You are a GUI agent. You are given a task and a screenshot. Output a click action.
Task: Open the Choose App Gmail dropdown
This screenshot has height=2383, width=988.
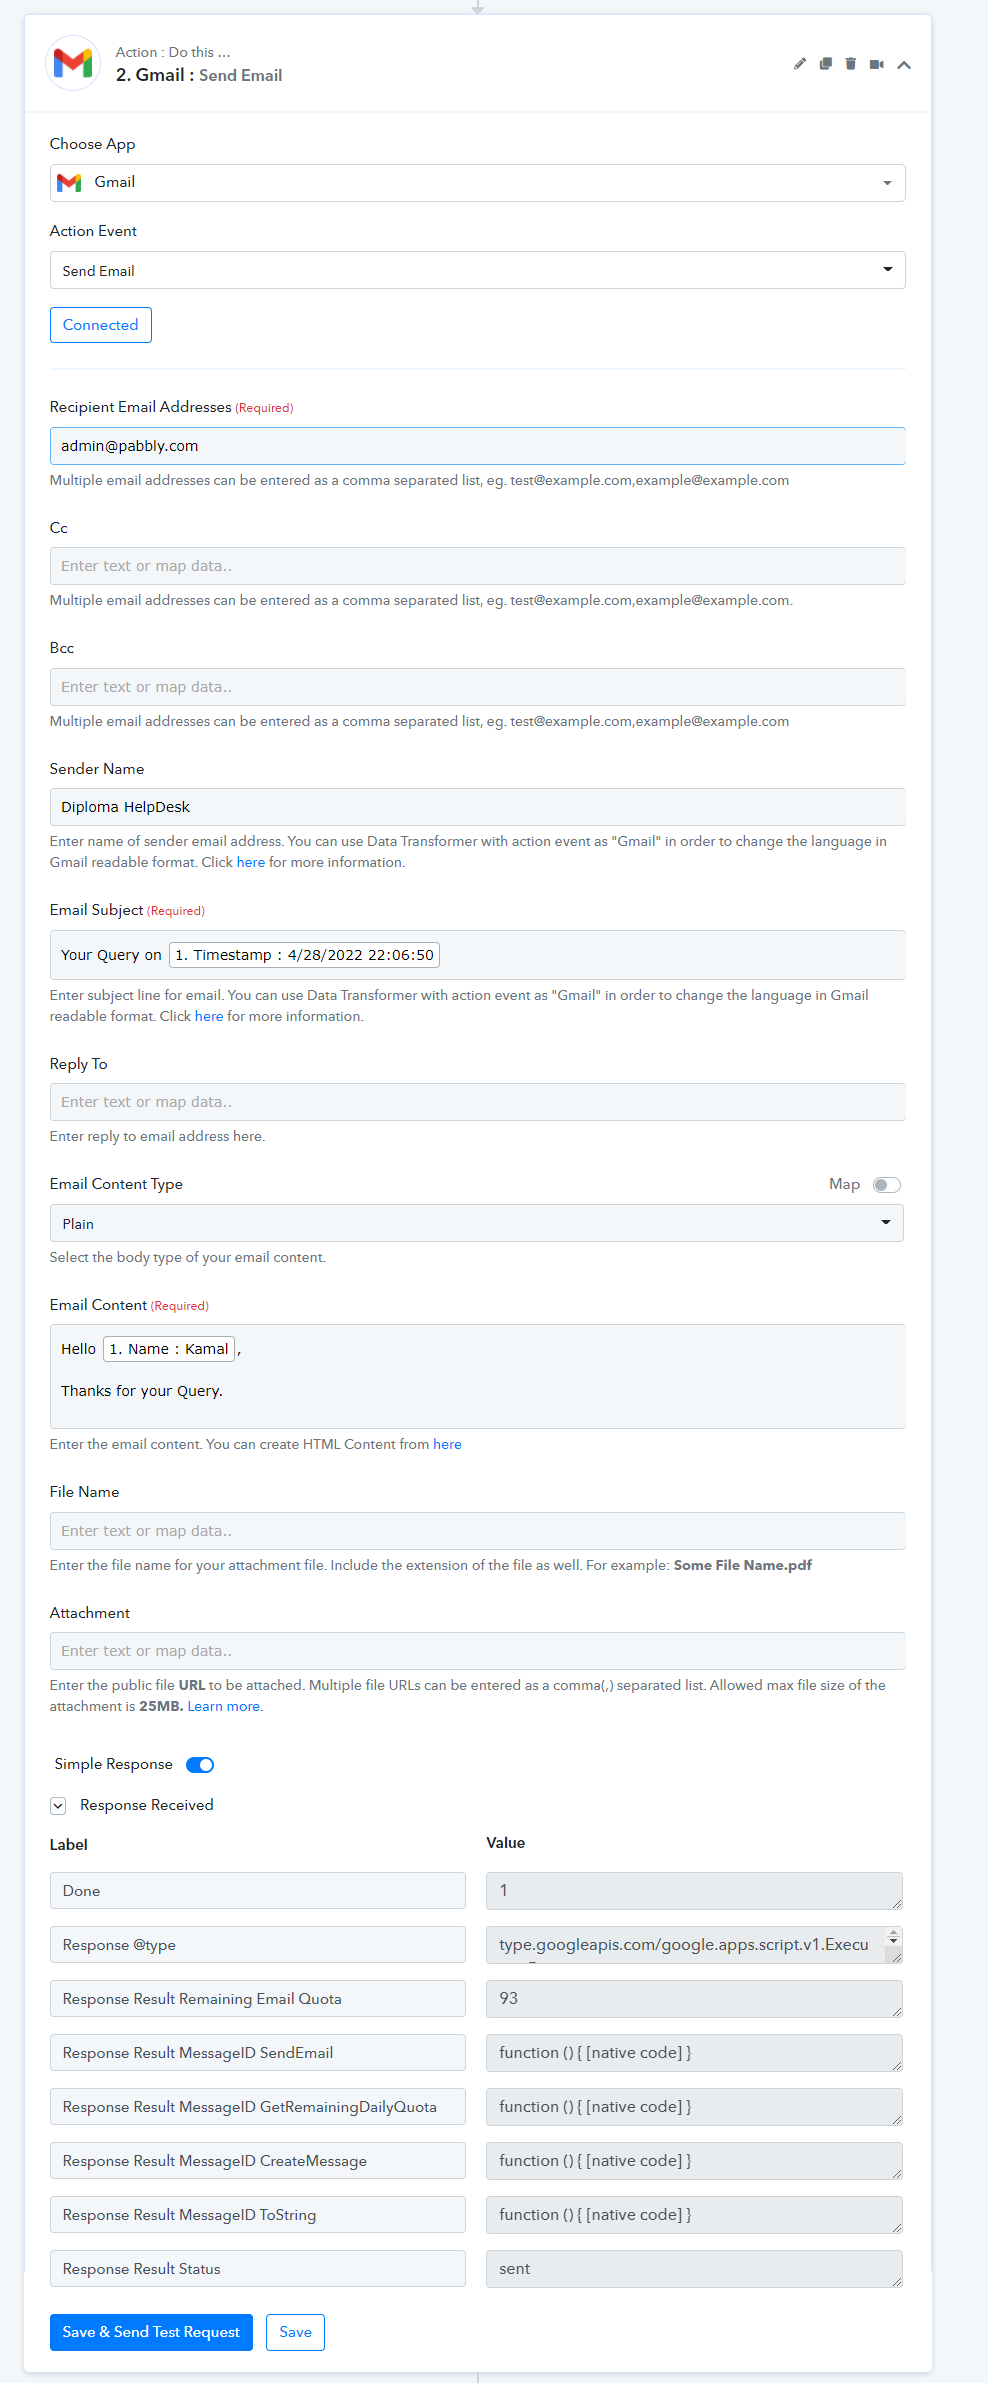pyautogui.click(x=477, y=183)
